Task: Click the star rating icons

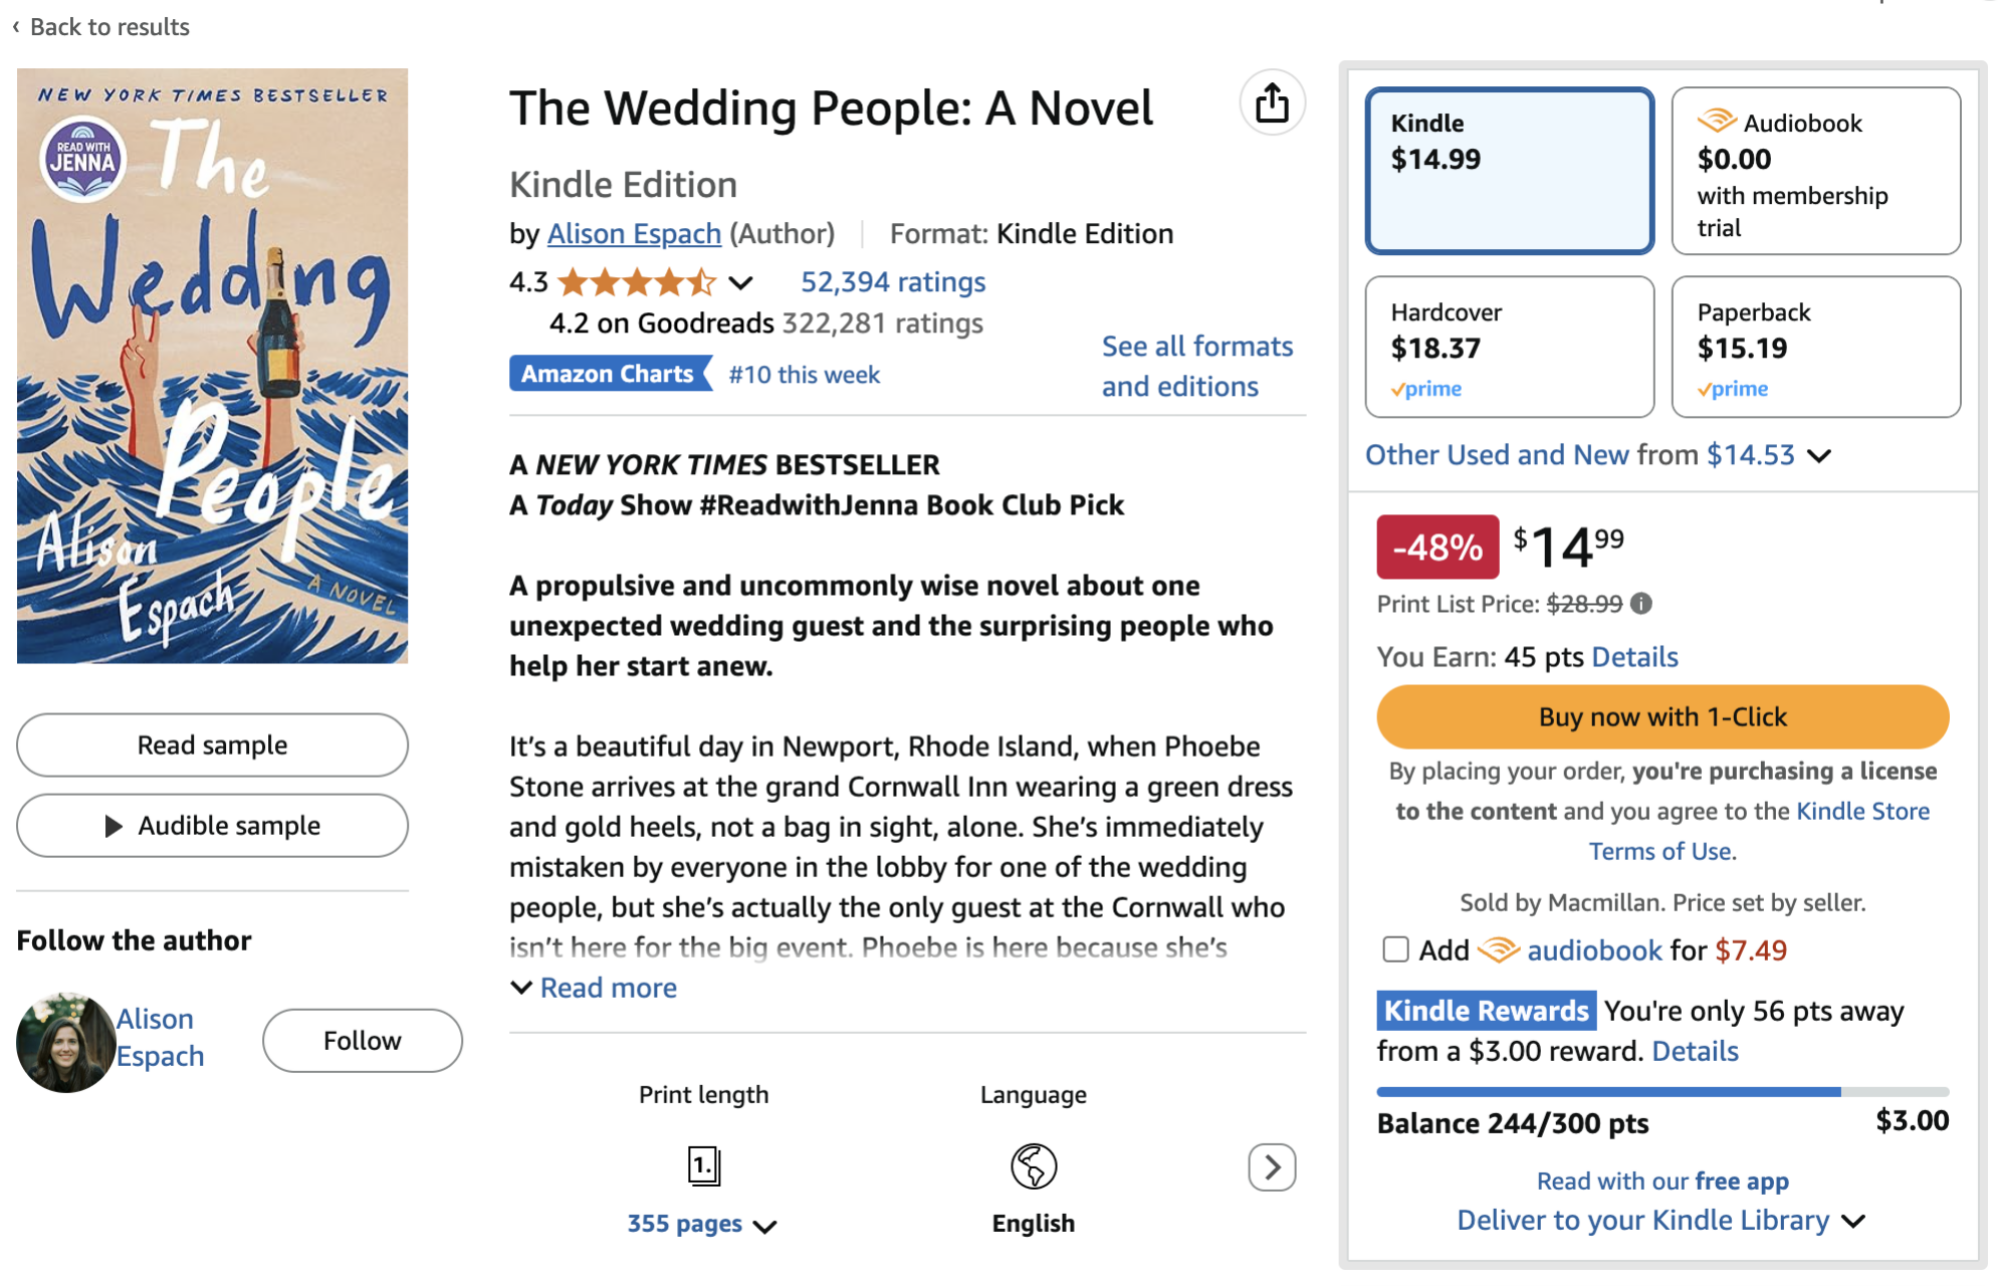Action: pyautogui.click(x=637, y=283)
